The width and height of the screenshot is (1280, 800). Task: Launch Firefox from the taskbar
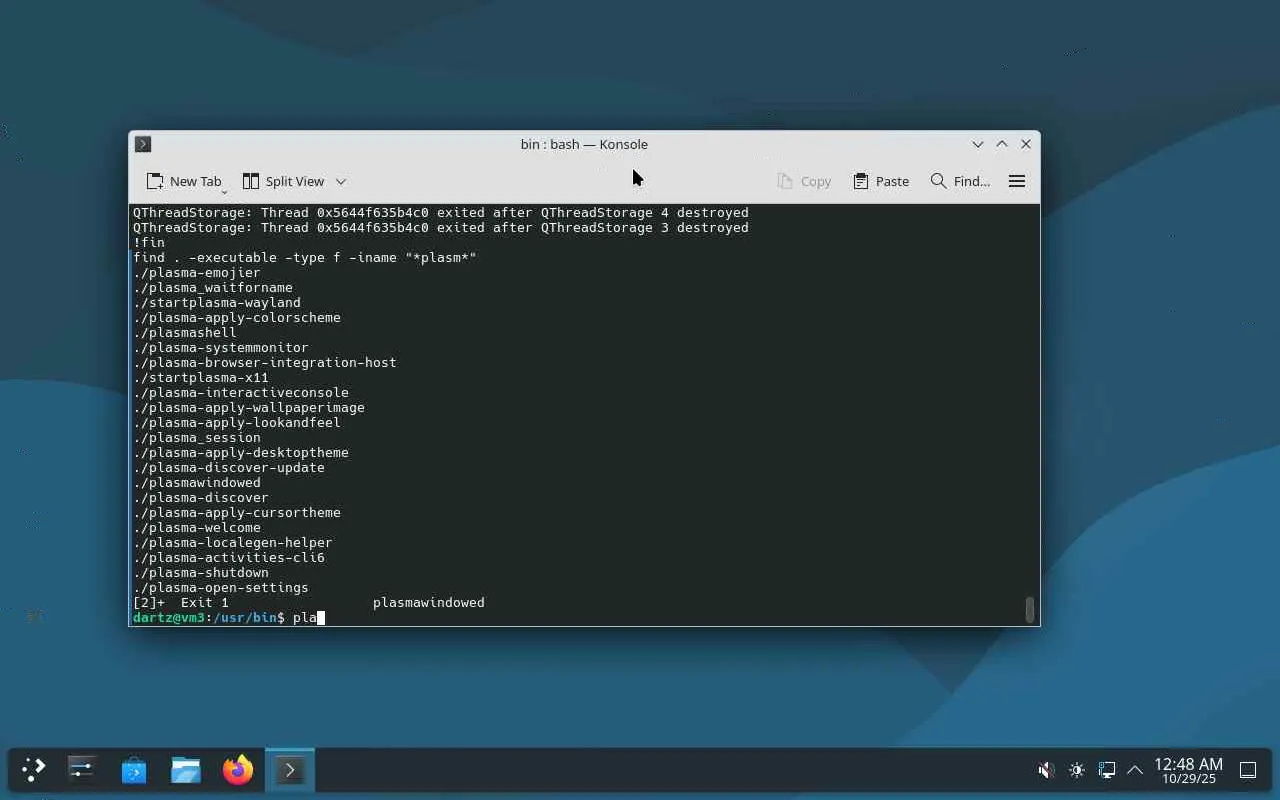238,770
